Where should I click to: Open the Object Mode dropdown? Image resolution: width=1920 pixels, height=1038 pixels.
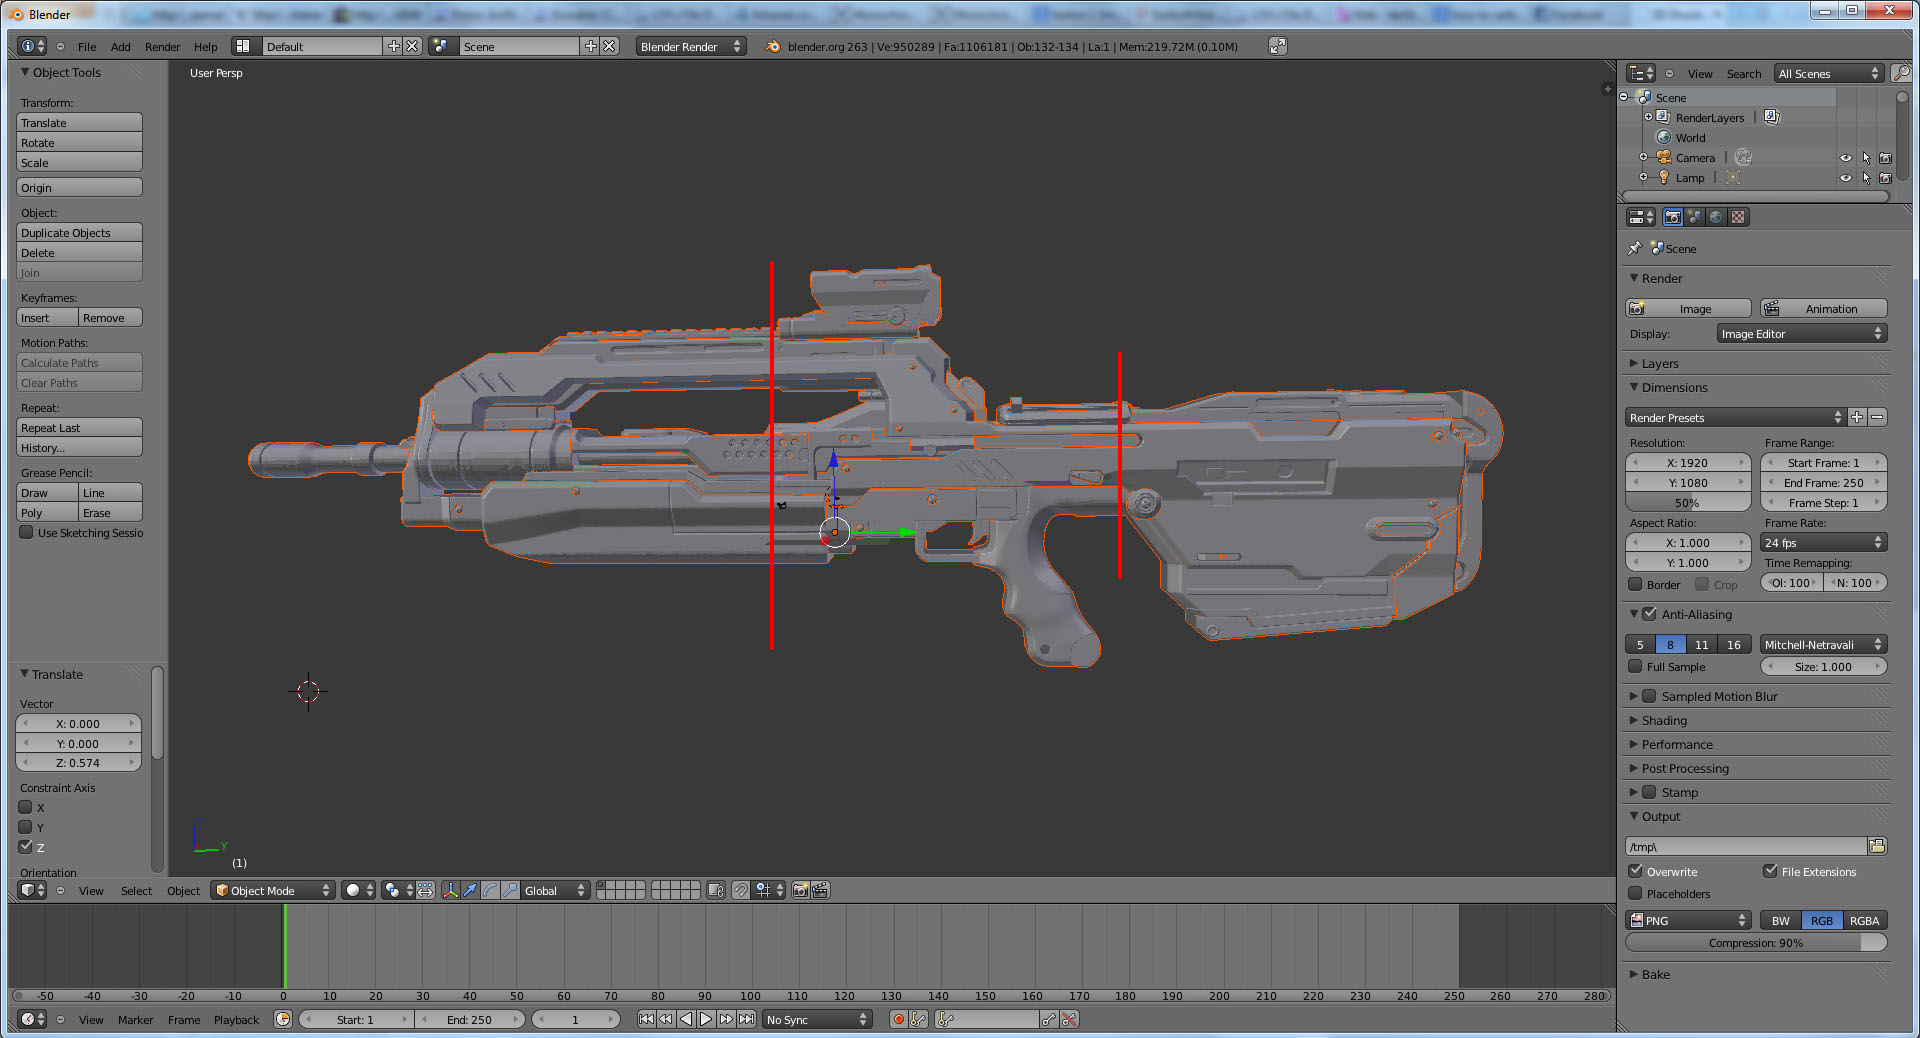(x=272, y=890)
